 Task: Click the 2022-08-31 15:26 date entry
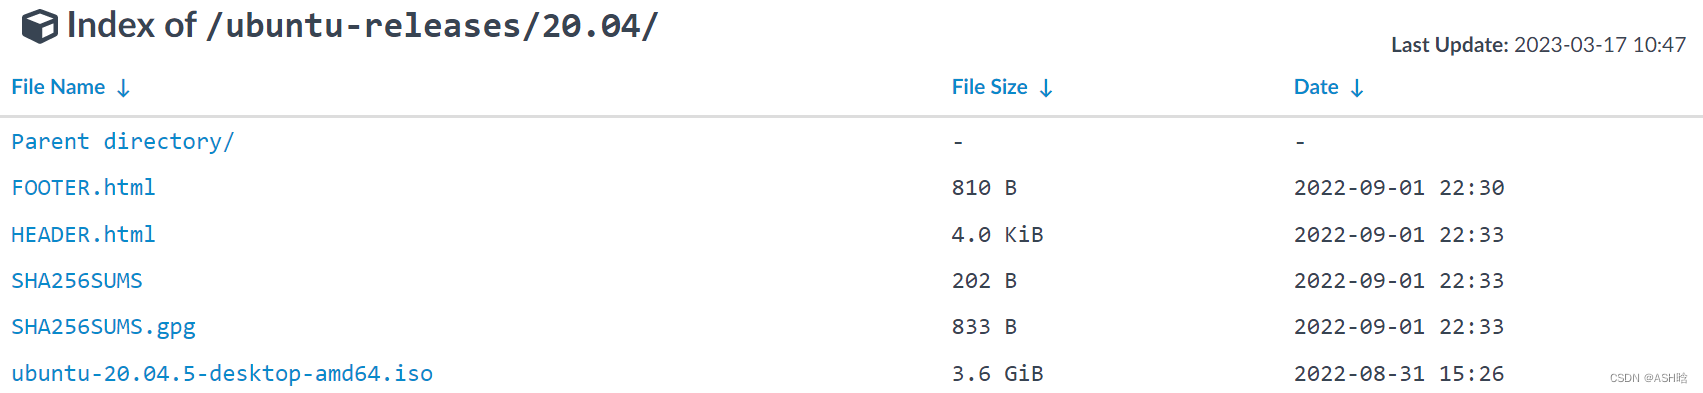(x=1399, y=374)
